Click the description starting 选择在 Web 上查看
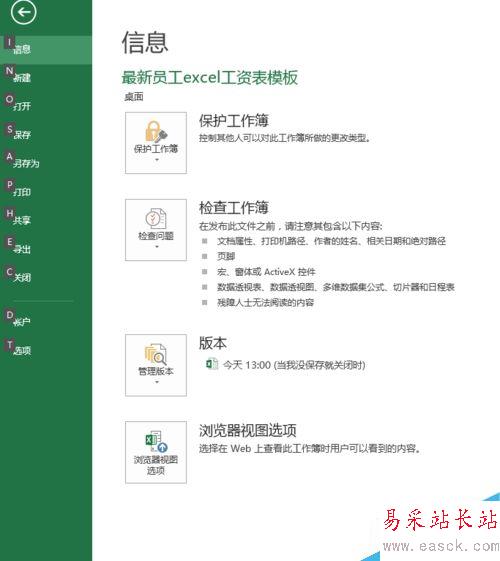The image size is (500, 561). point(309,448)
